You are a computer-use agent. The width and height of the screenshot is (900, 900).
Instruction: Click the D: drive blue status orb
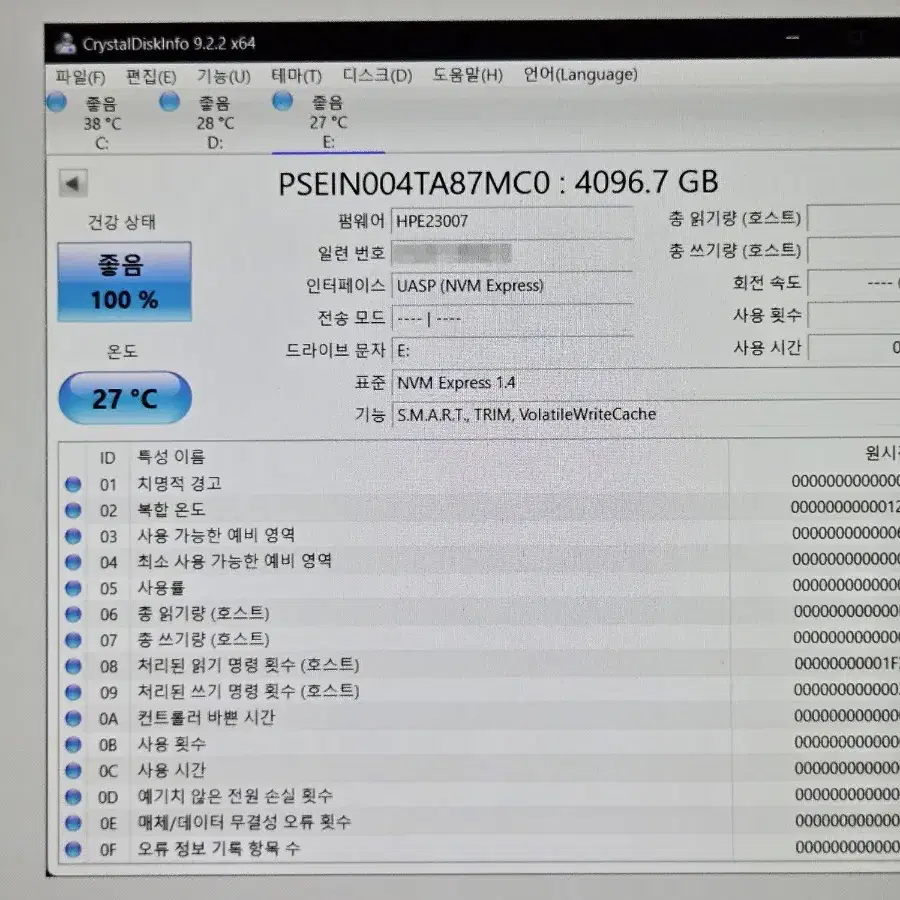tap(169, 102)
